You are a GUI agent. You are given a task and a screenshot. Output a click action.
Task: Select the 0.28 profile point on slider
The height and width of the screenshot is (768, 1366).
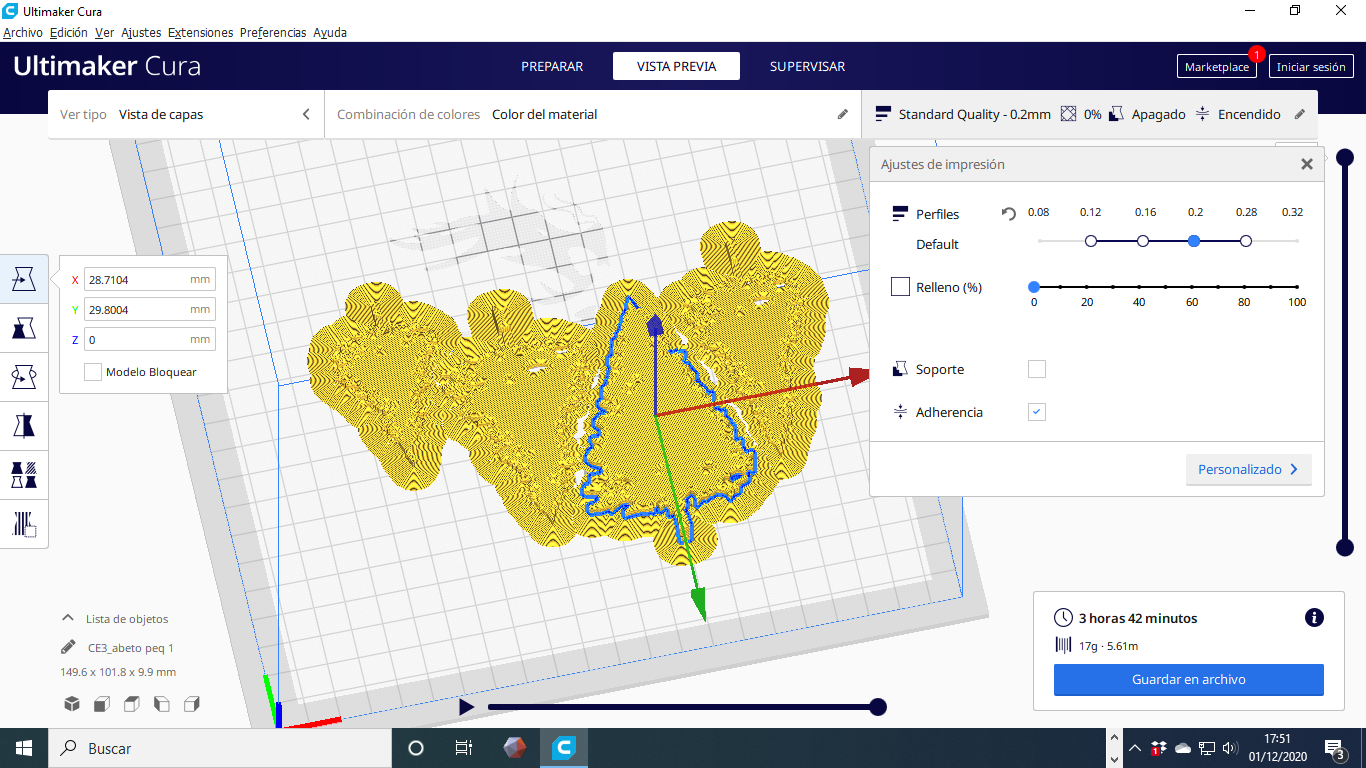1245,241
